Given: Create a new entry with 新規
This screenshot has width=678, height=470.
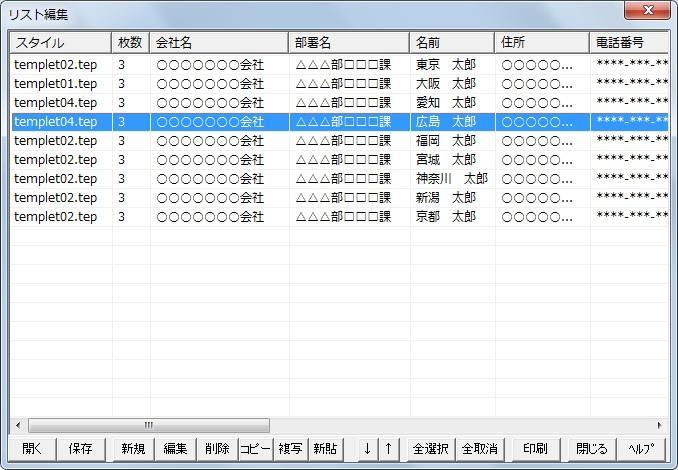Looking at the screenshot, I should 132,449.
